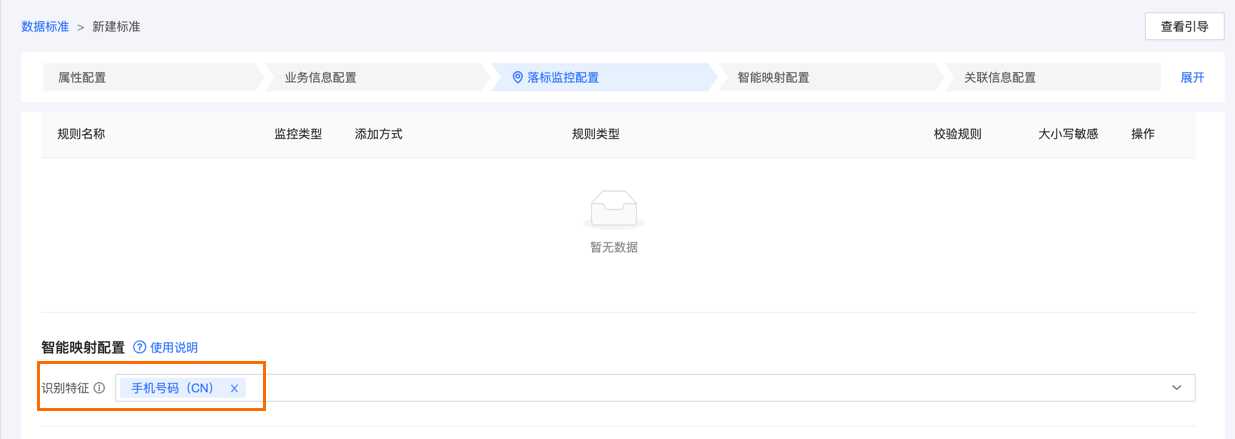Screen dimensions: 1235x439
Task: Expand the 识别特征 dropdown arrow
Action: [x=1177, y=388]
